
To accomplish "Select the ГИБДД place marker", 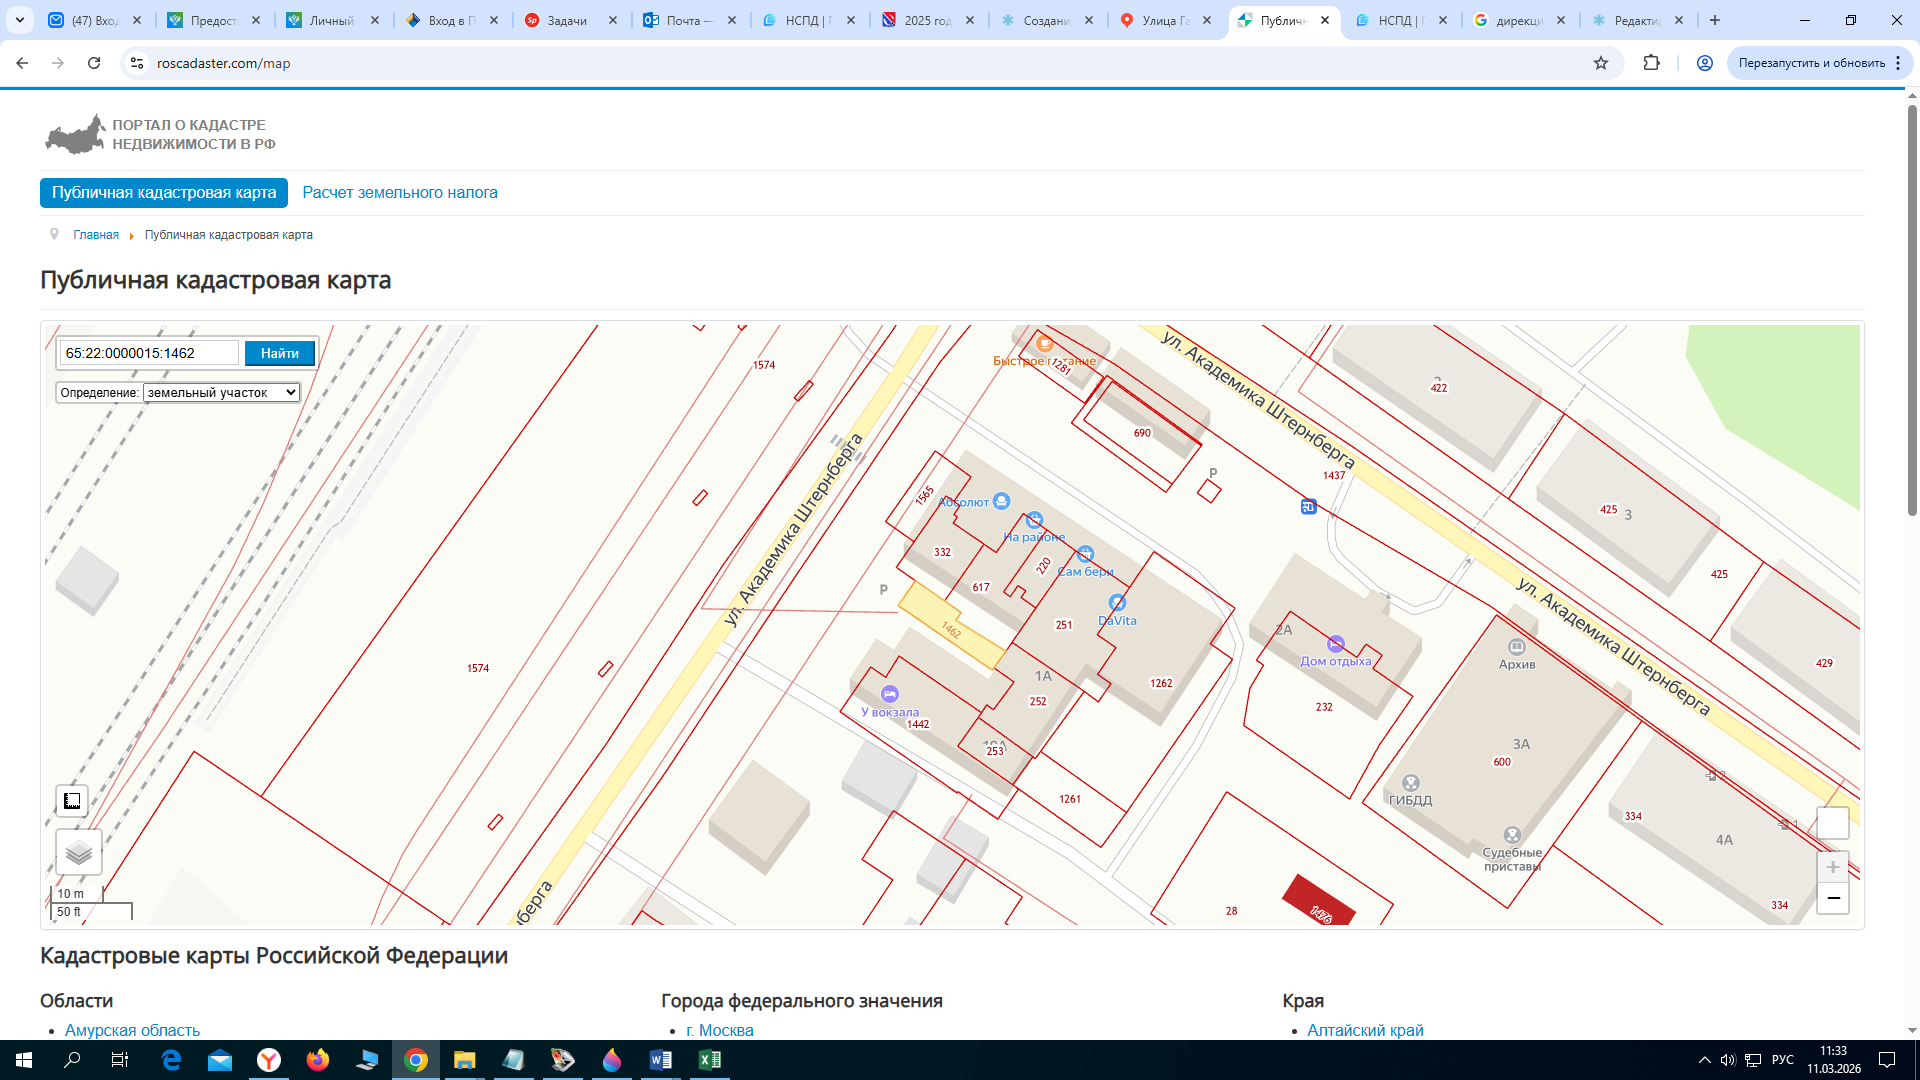I will point(1411,783).
